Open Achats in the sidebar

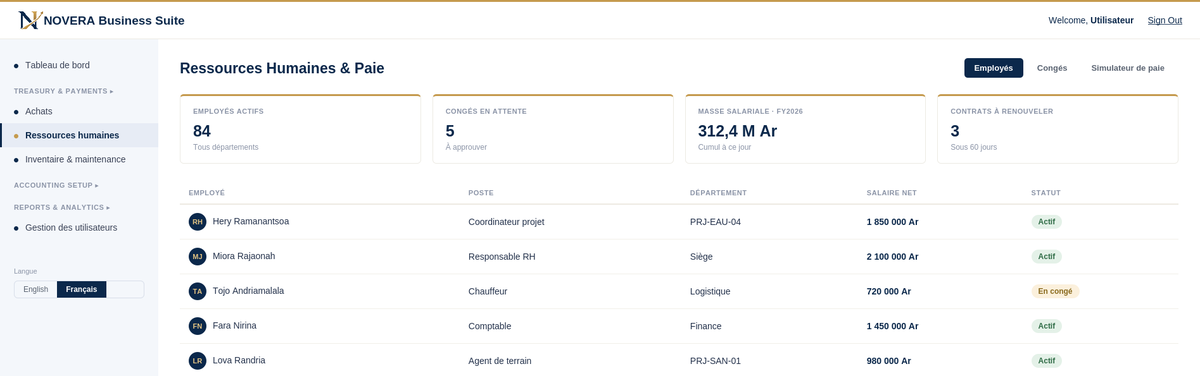pyautogui.click(x=79, y=111)
